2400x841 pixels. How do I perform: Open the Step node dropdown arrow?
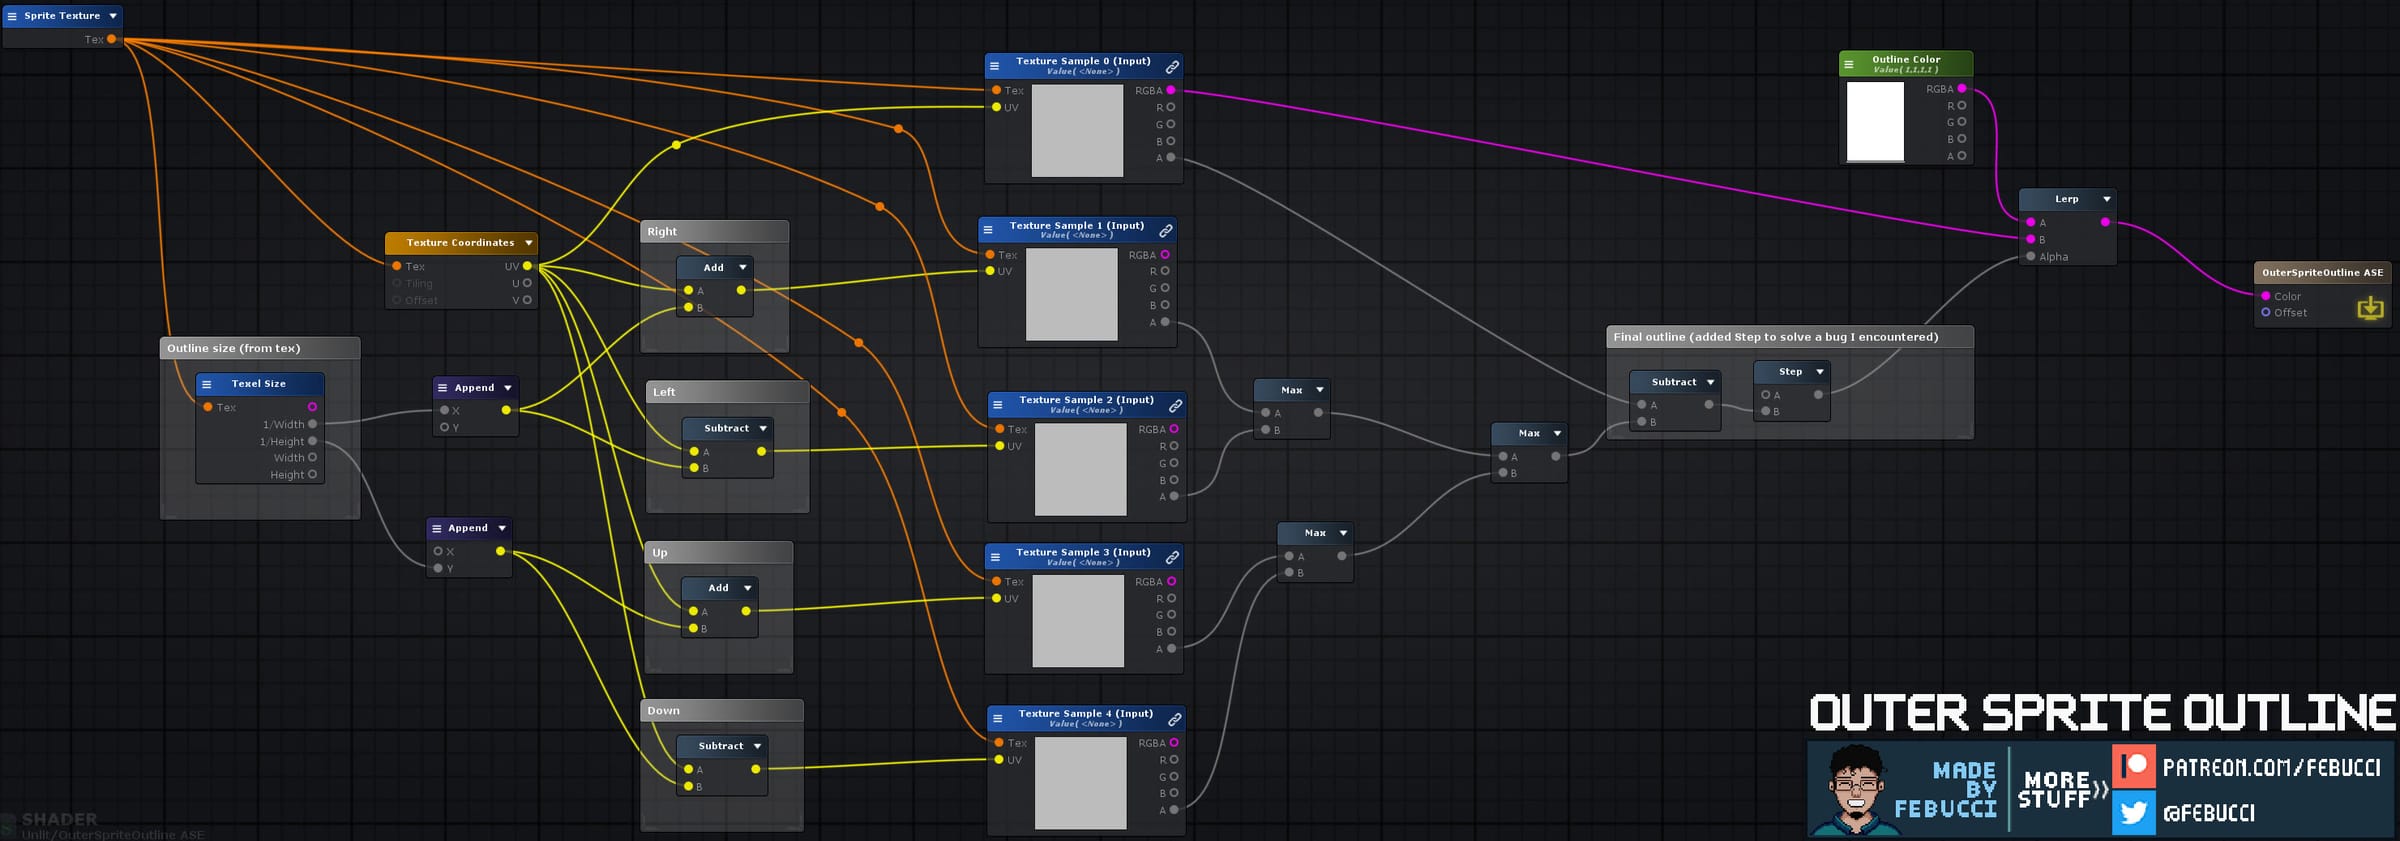coord(1820,372)
